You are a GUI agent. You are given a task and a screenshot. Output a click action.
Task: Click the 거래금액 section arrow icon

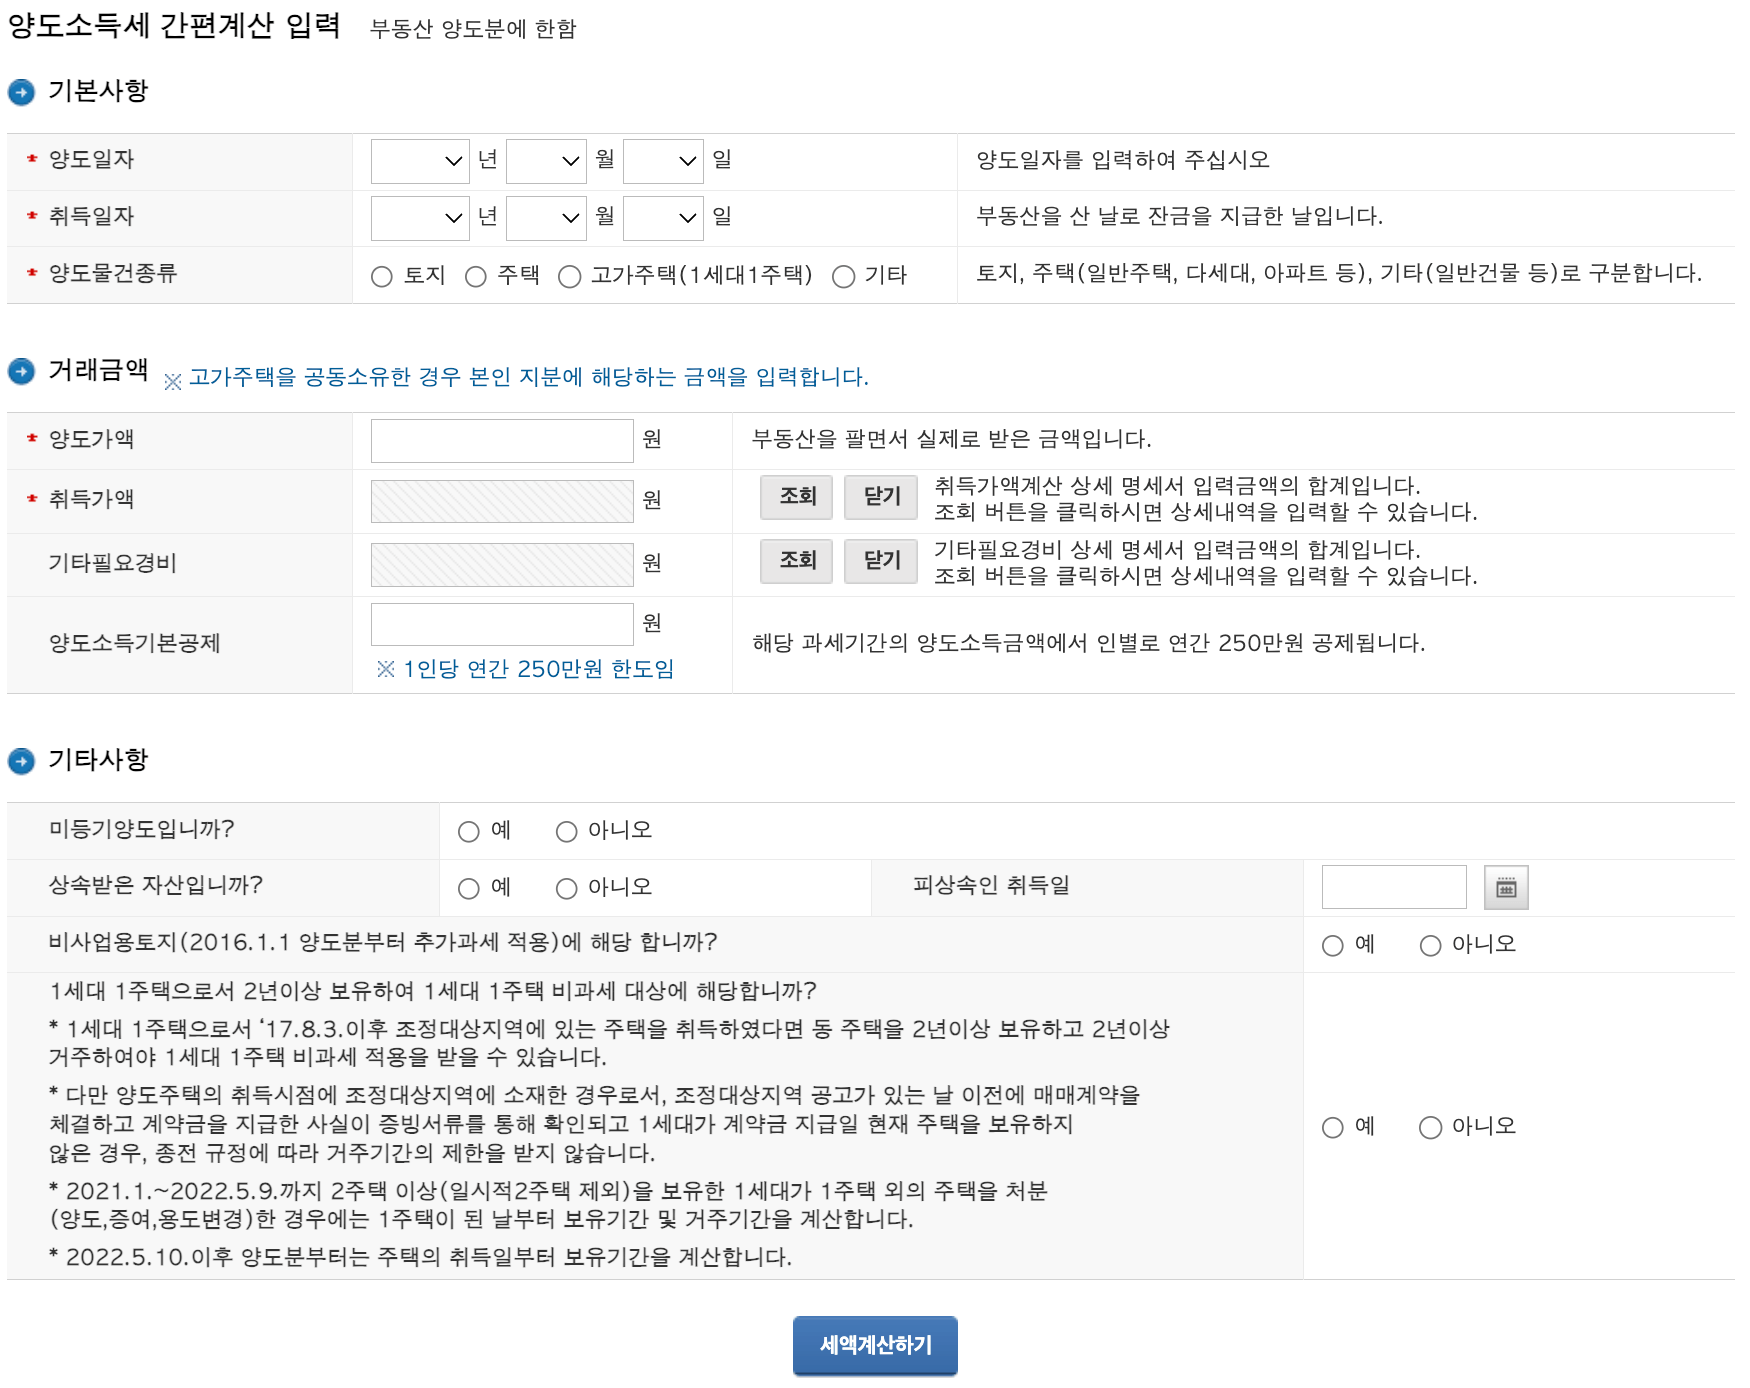pyautogui.click(x=22, y=373)
